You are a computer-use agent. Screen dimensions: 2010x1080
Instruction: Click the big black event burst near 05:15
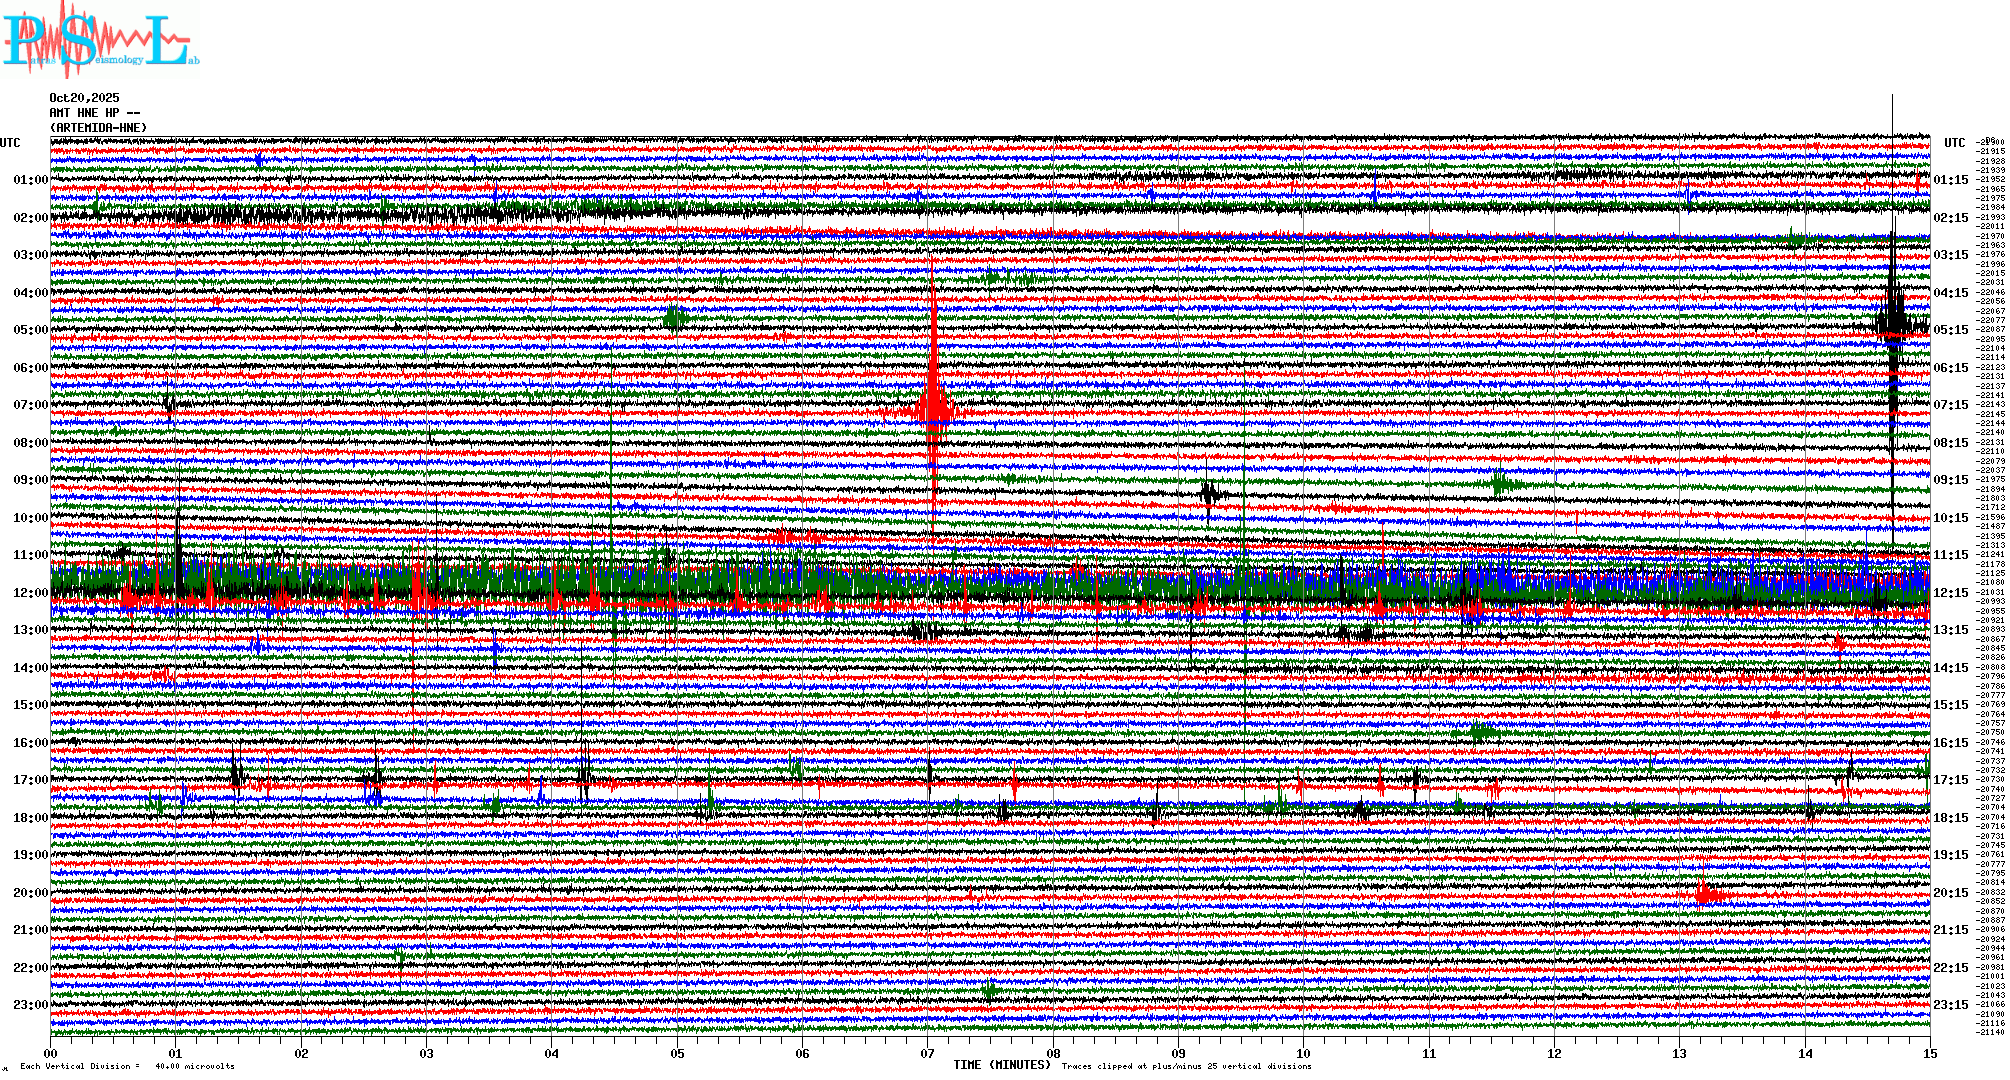point(1894,322)
